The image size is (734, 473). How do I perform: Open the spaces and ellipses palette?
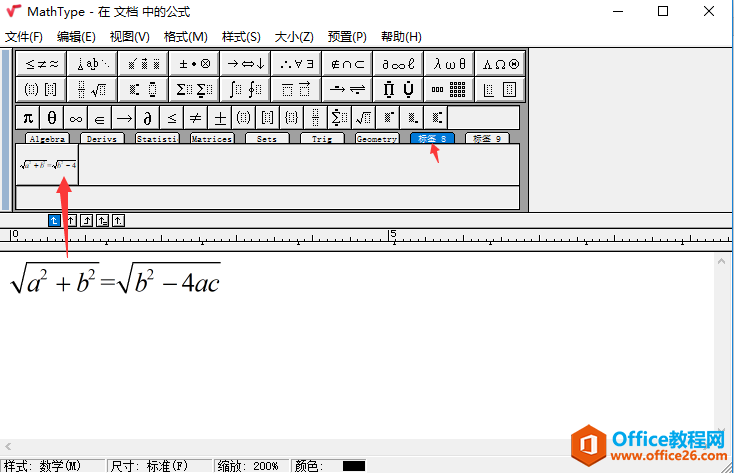[92, 64]
